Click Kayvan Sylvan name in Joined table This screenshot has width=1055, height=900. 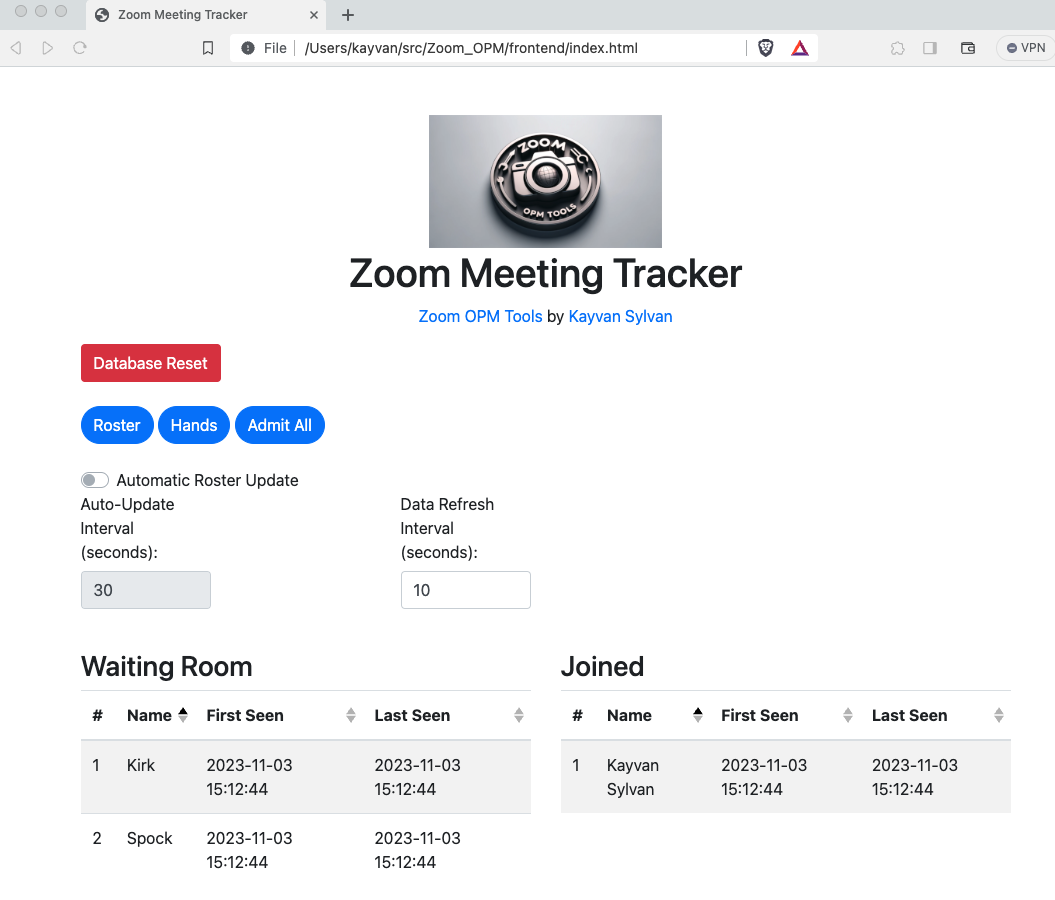point(633,777)
